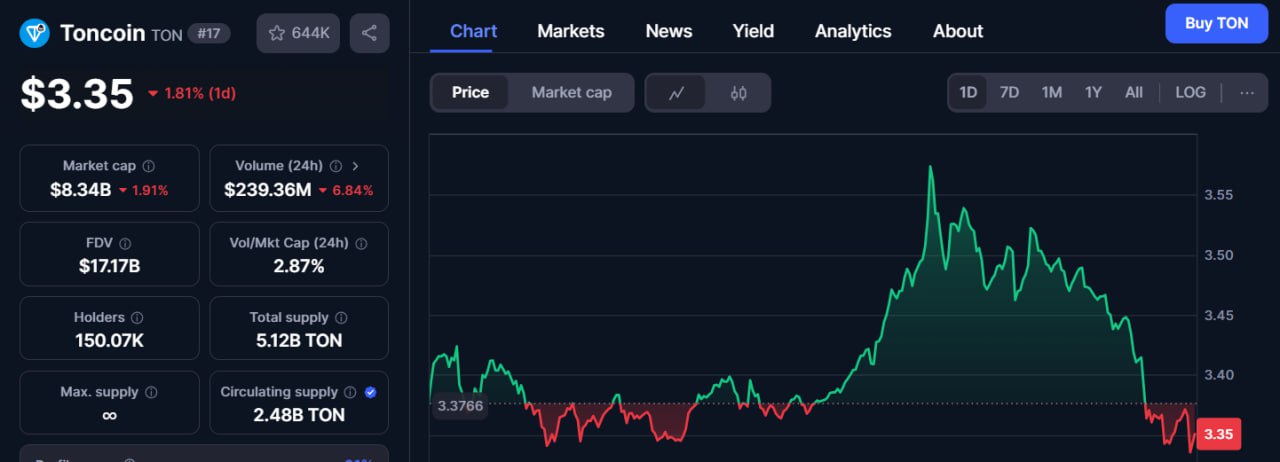The width and height of the screenshot is (1280, 462).
Task: Set chart range to 1M
Action: [1051, 92]
